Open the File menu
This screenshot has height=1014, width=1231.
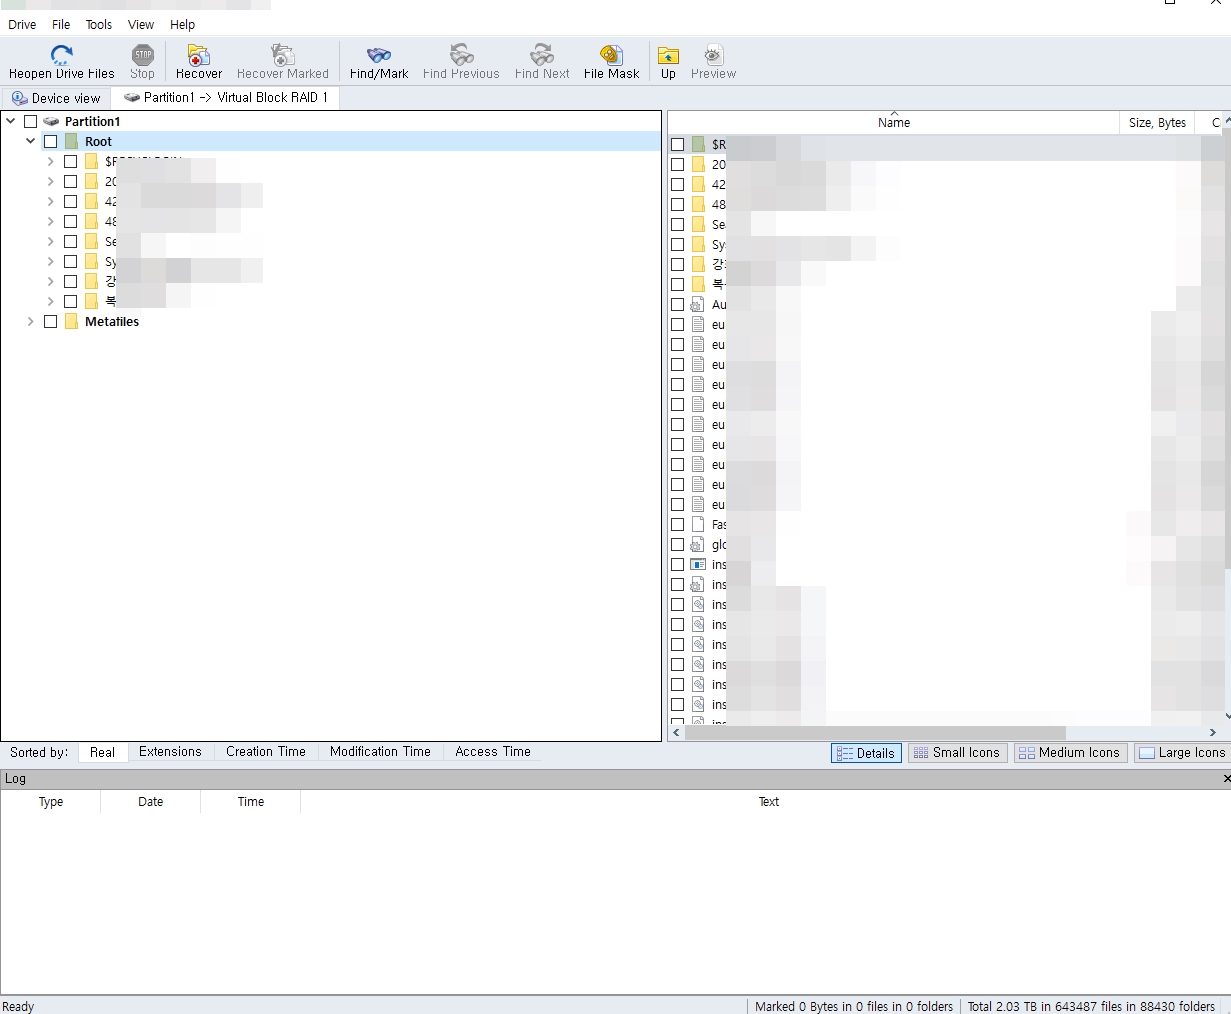coord(61,24)
